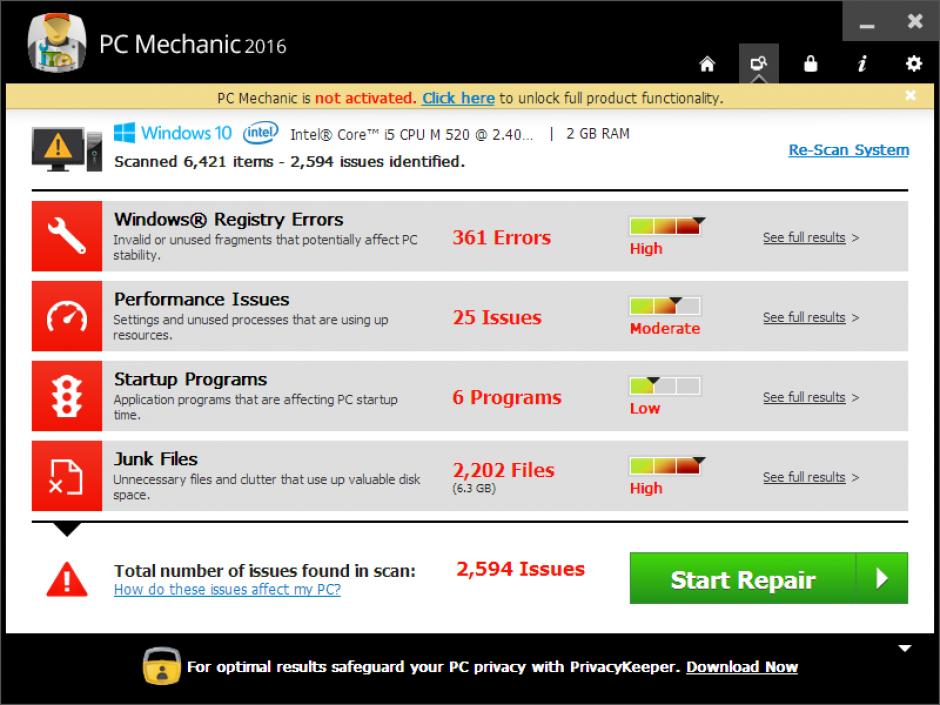Click 'Startup Programs' heading
Screen dimensions: 940x705
191,379
